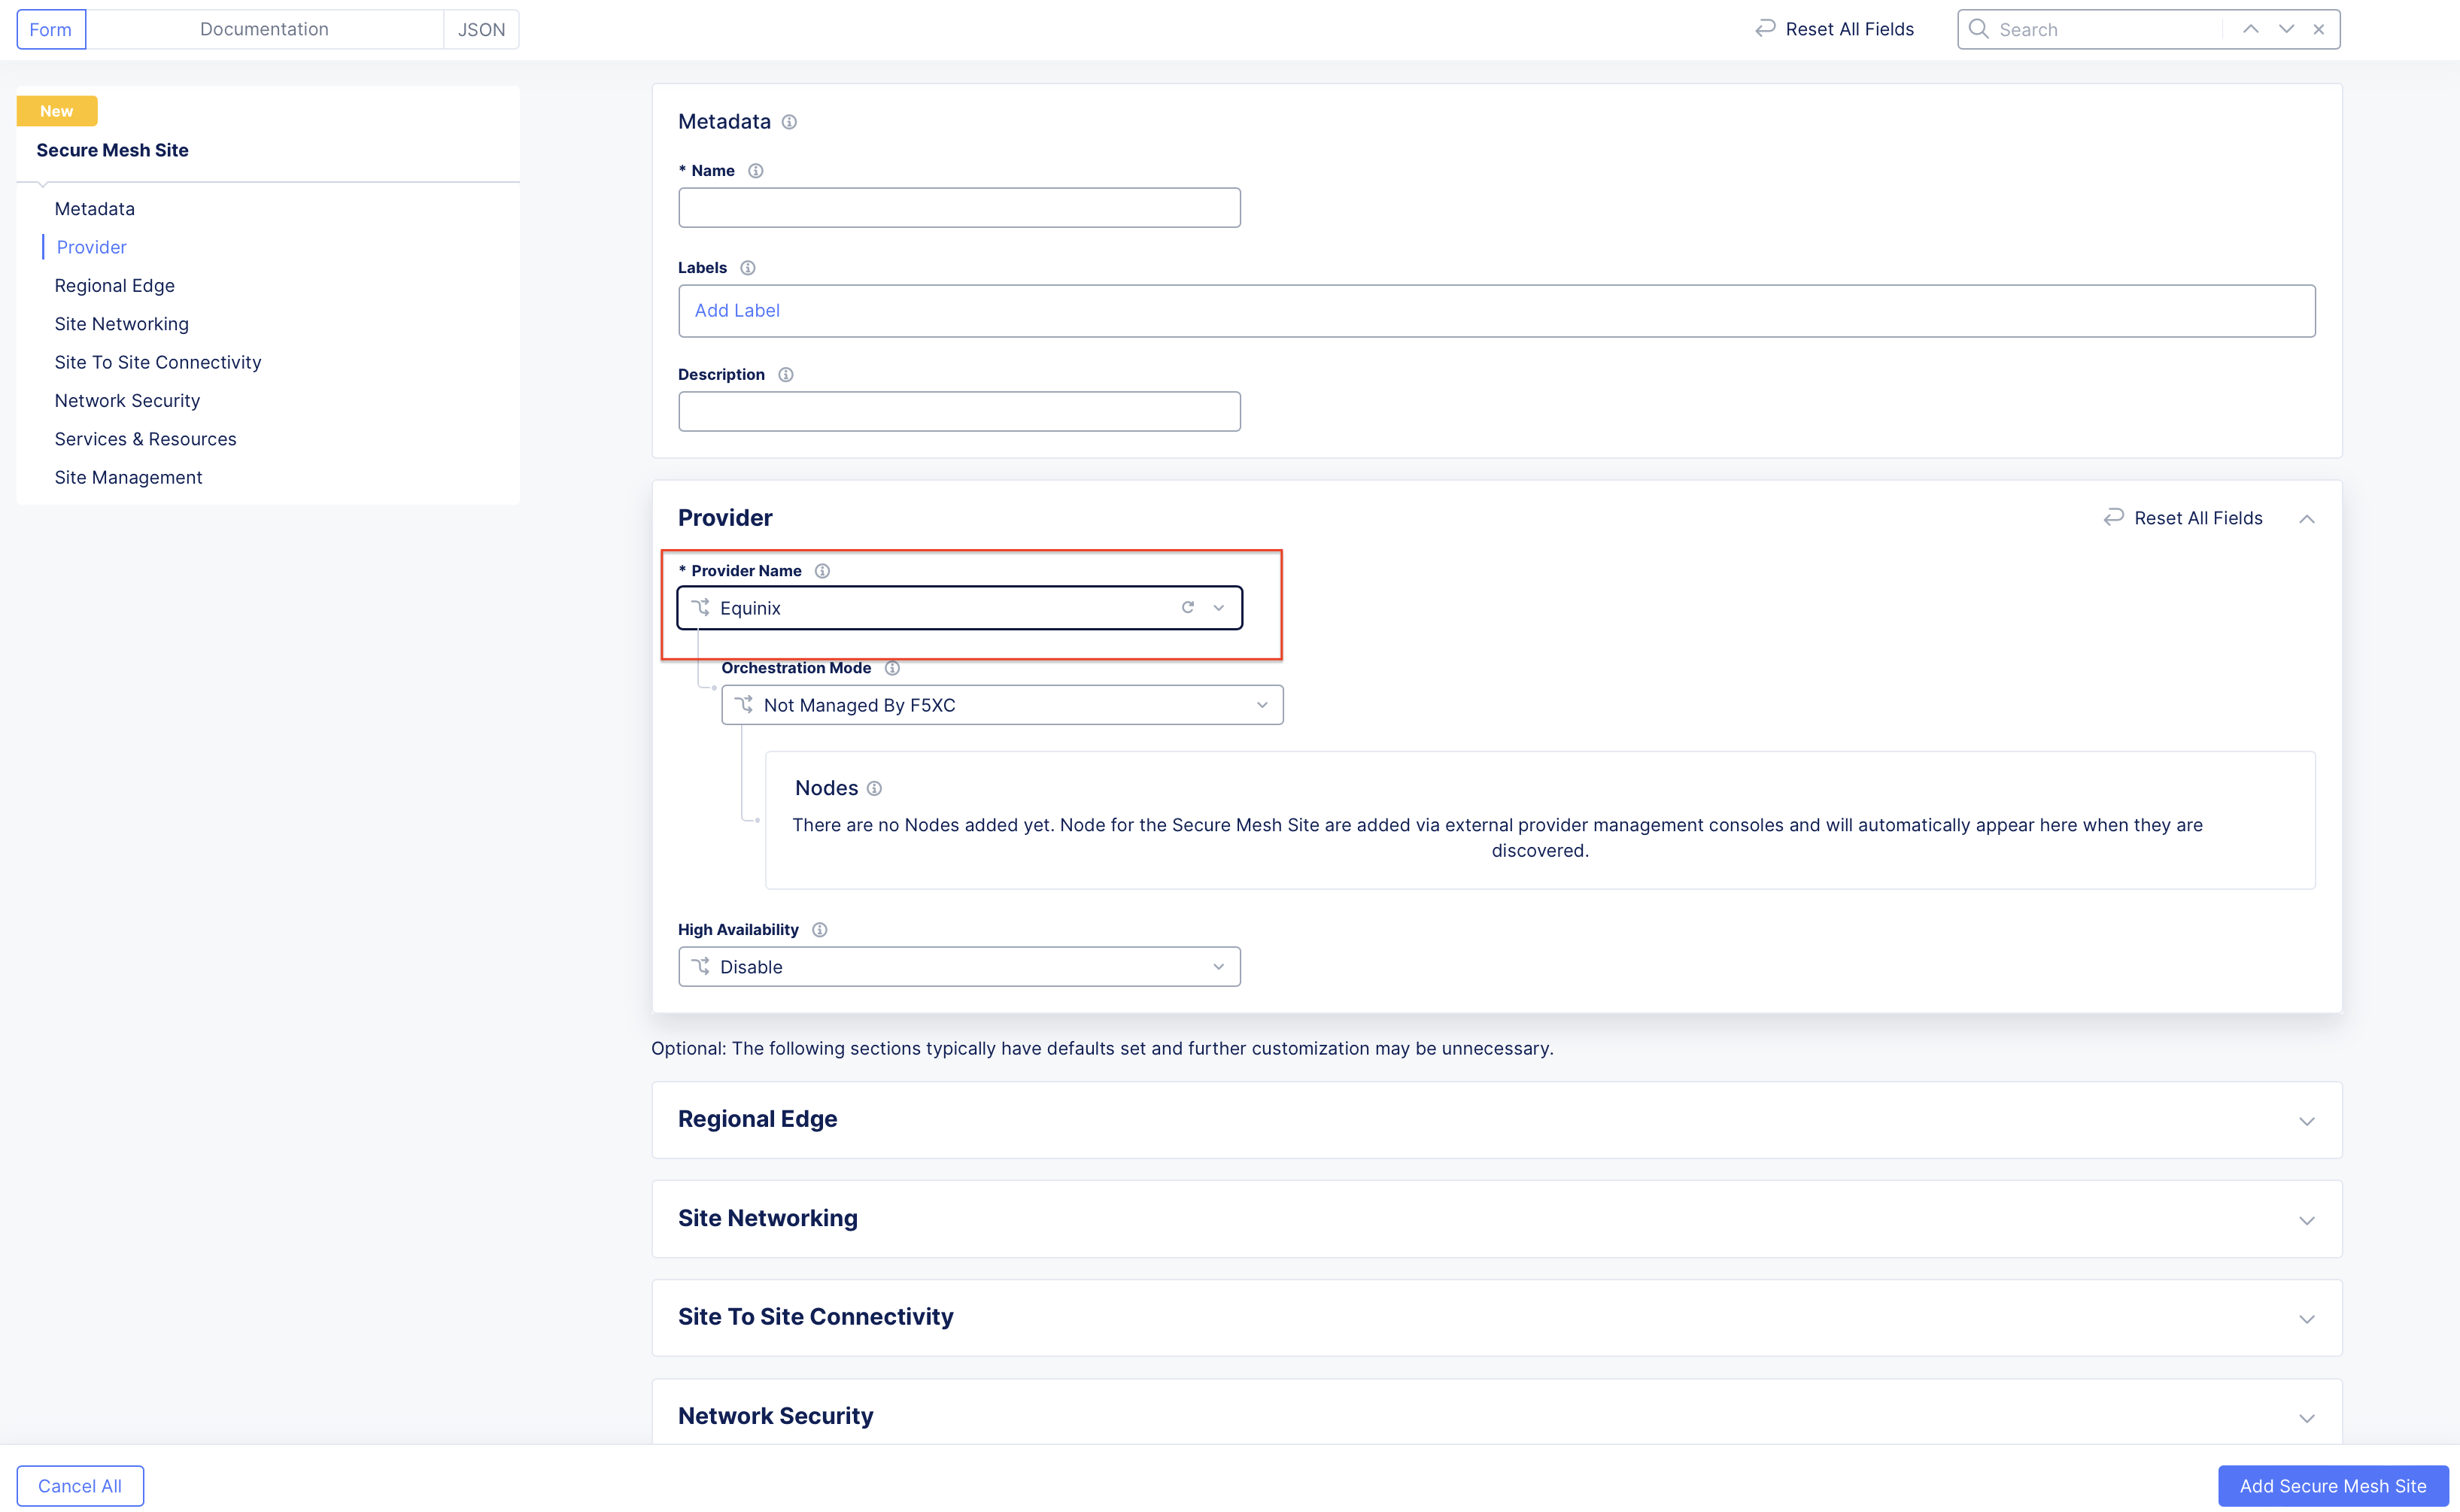Open the Provider Name dropdown
The image size is (2460, 1512).
1218,608
